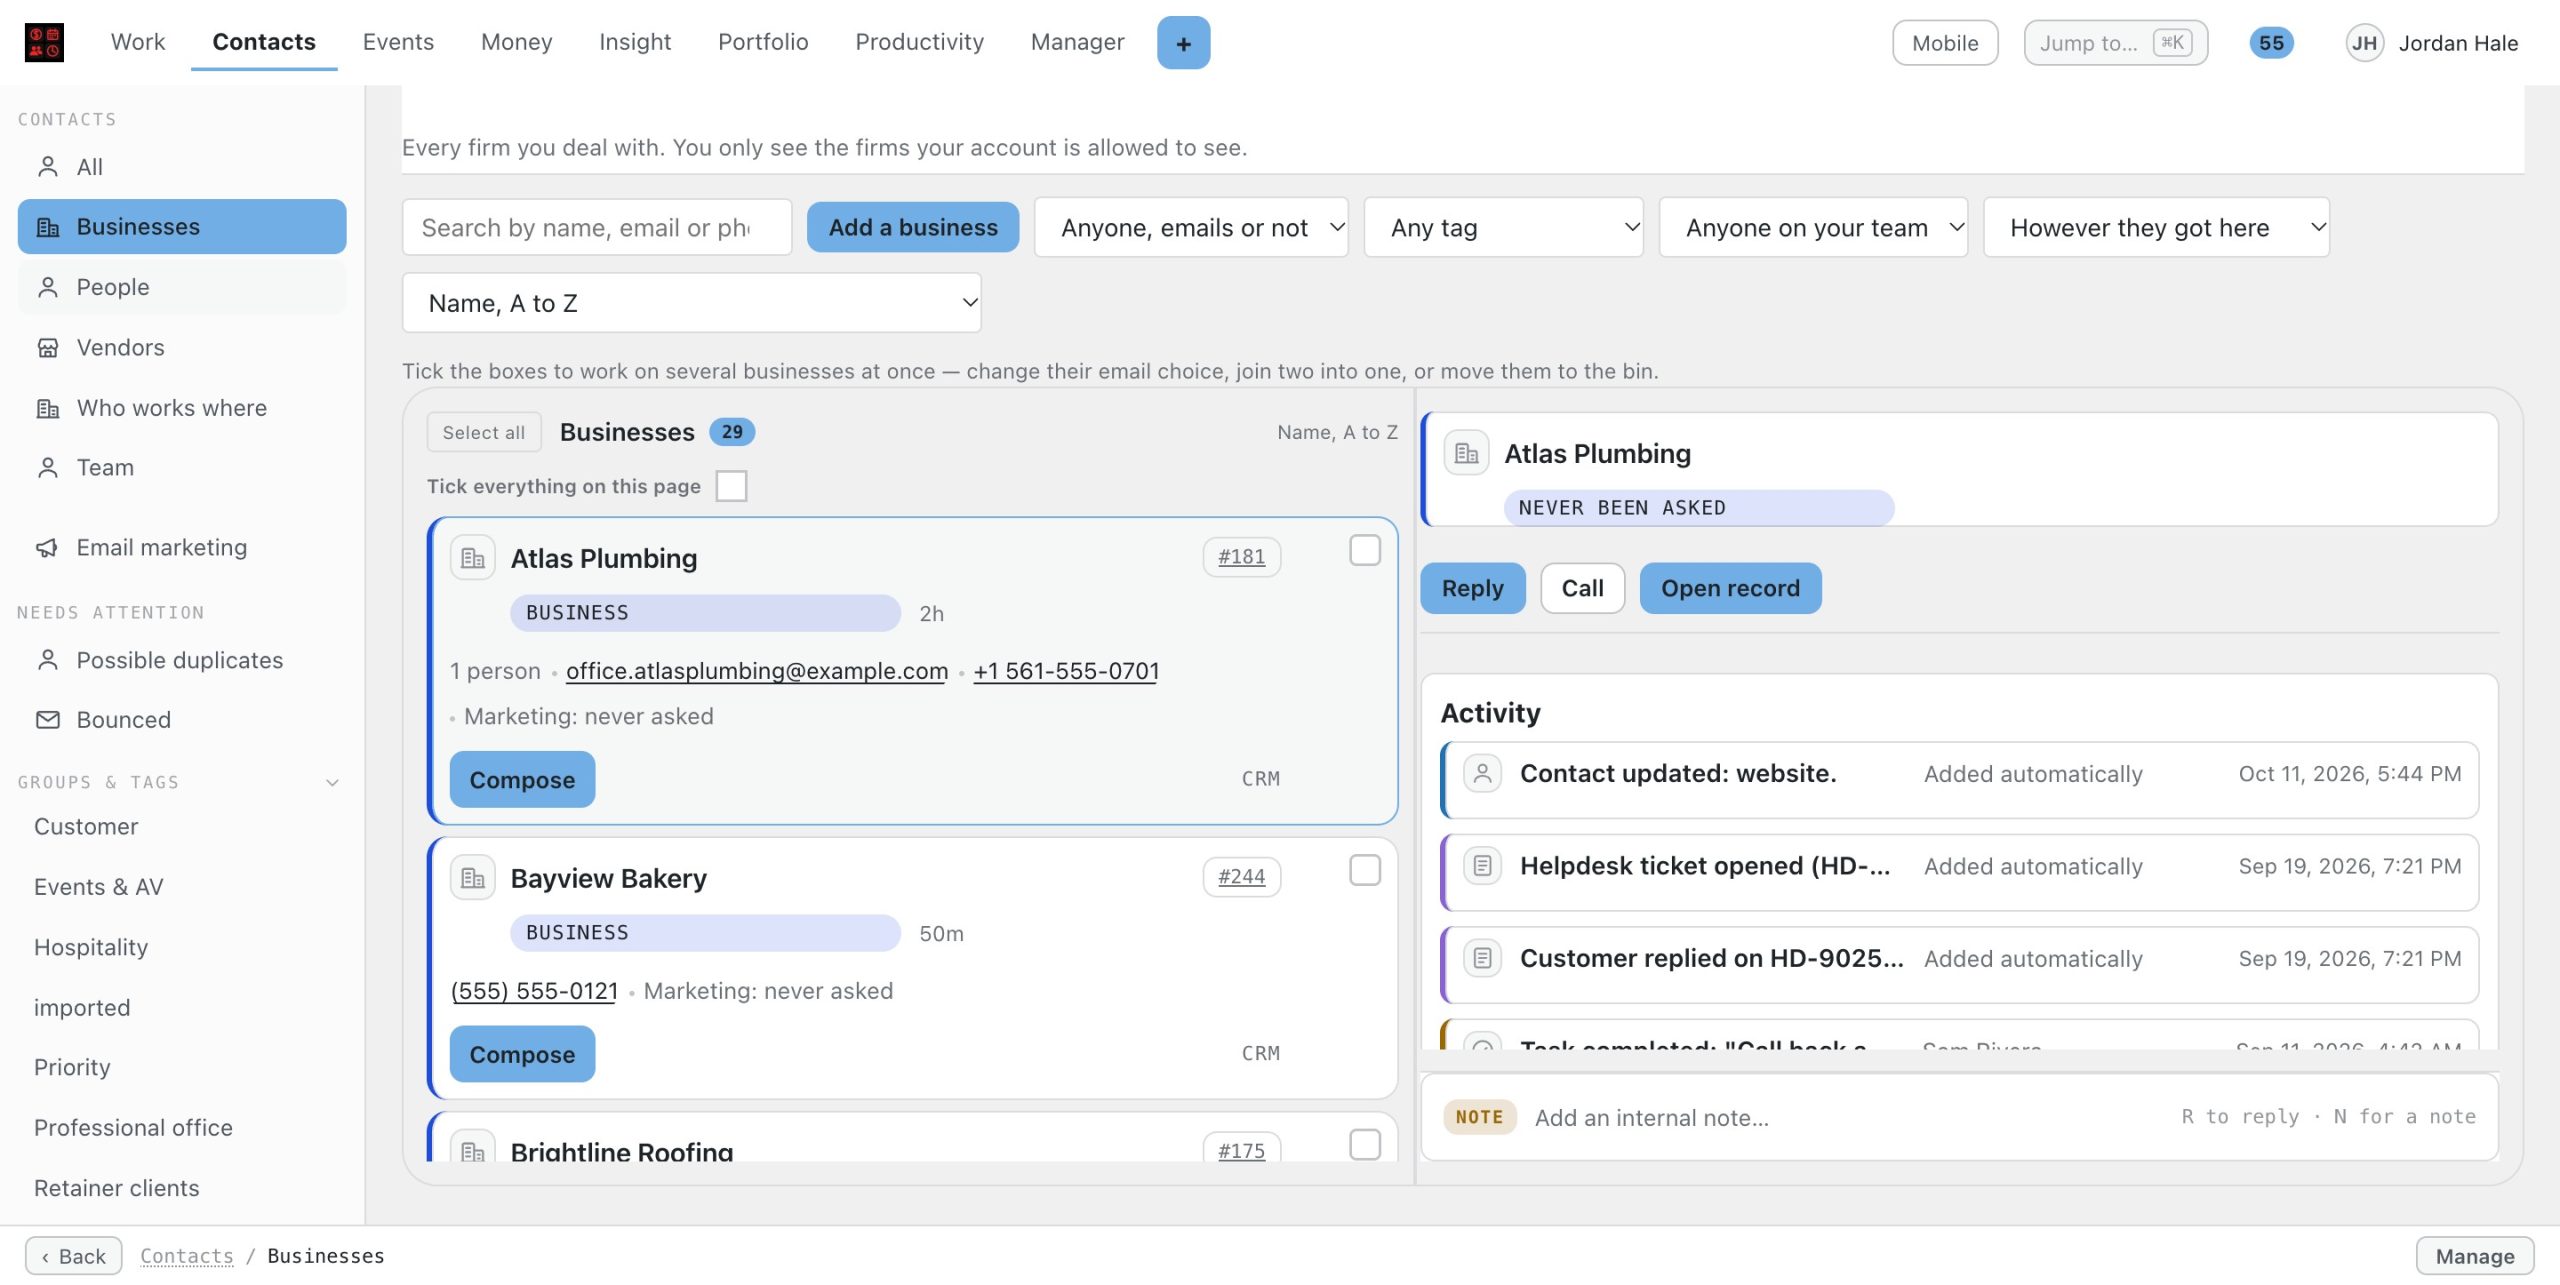The width and height of the screenshot is (2560, 1285).
Task: Open the However they got here dropdown
Action: (2156, 228)
